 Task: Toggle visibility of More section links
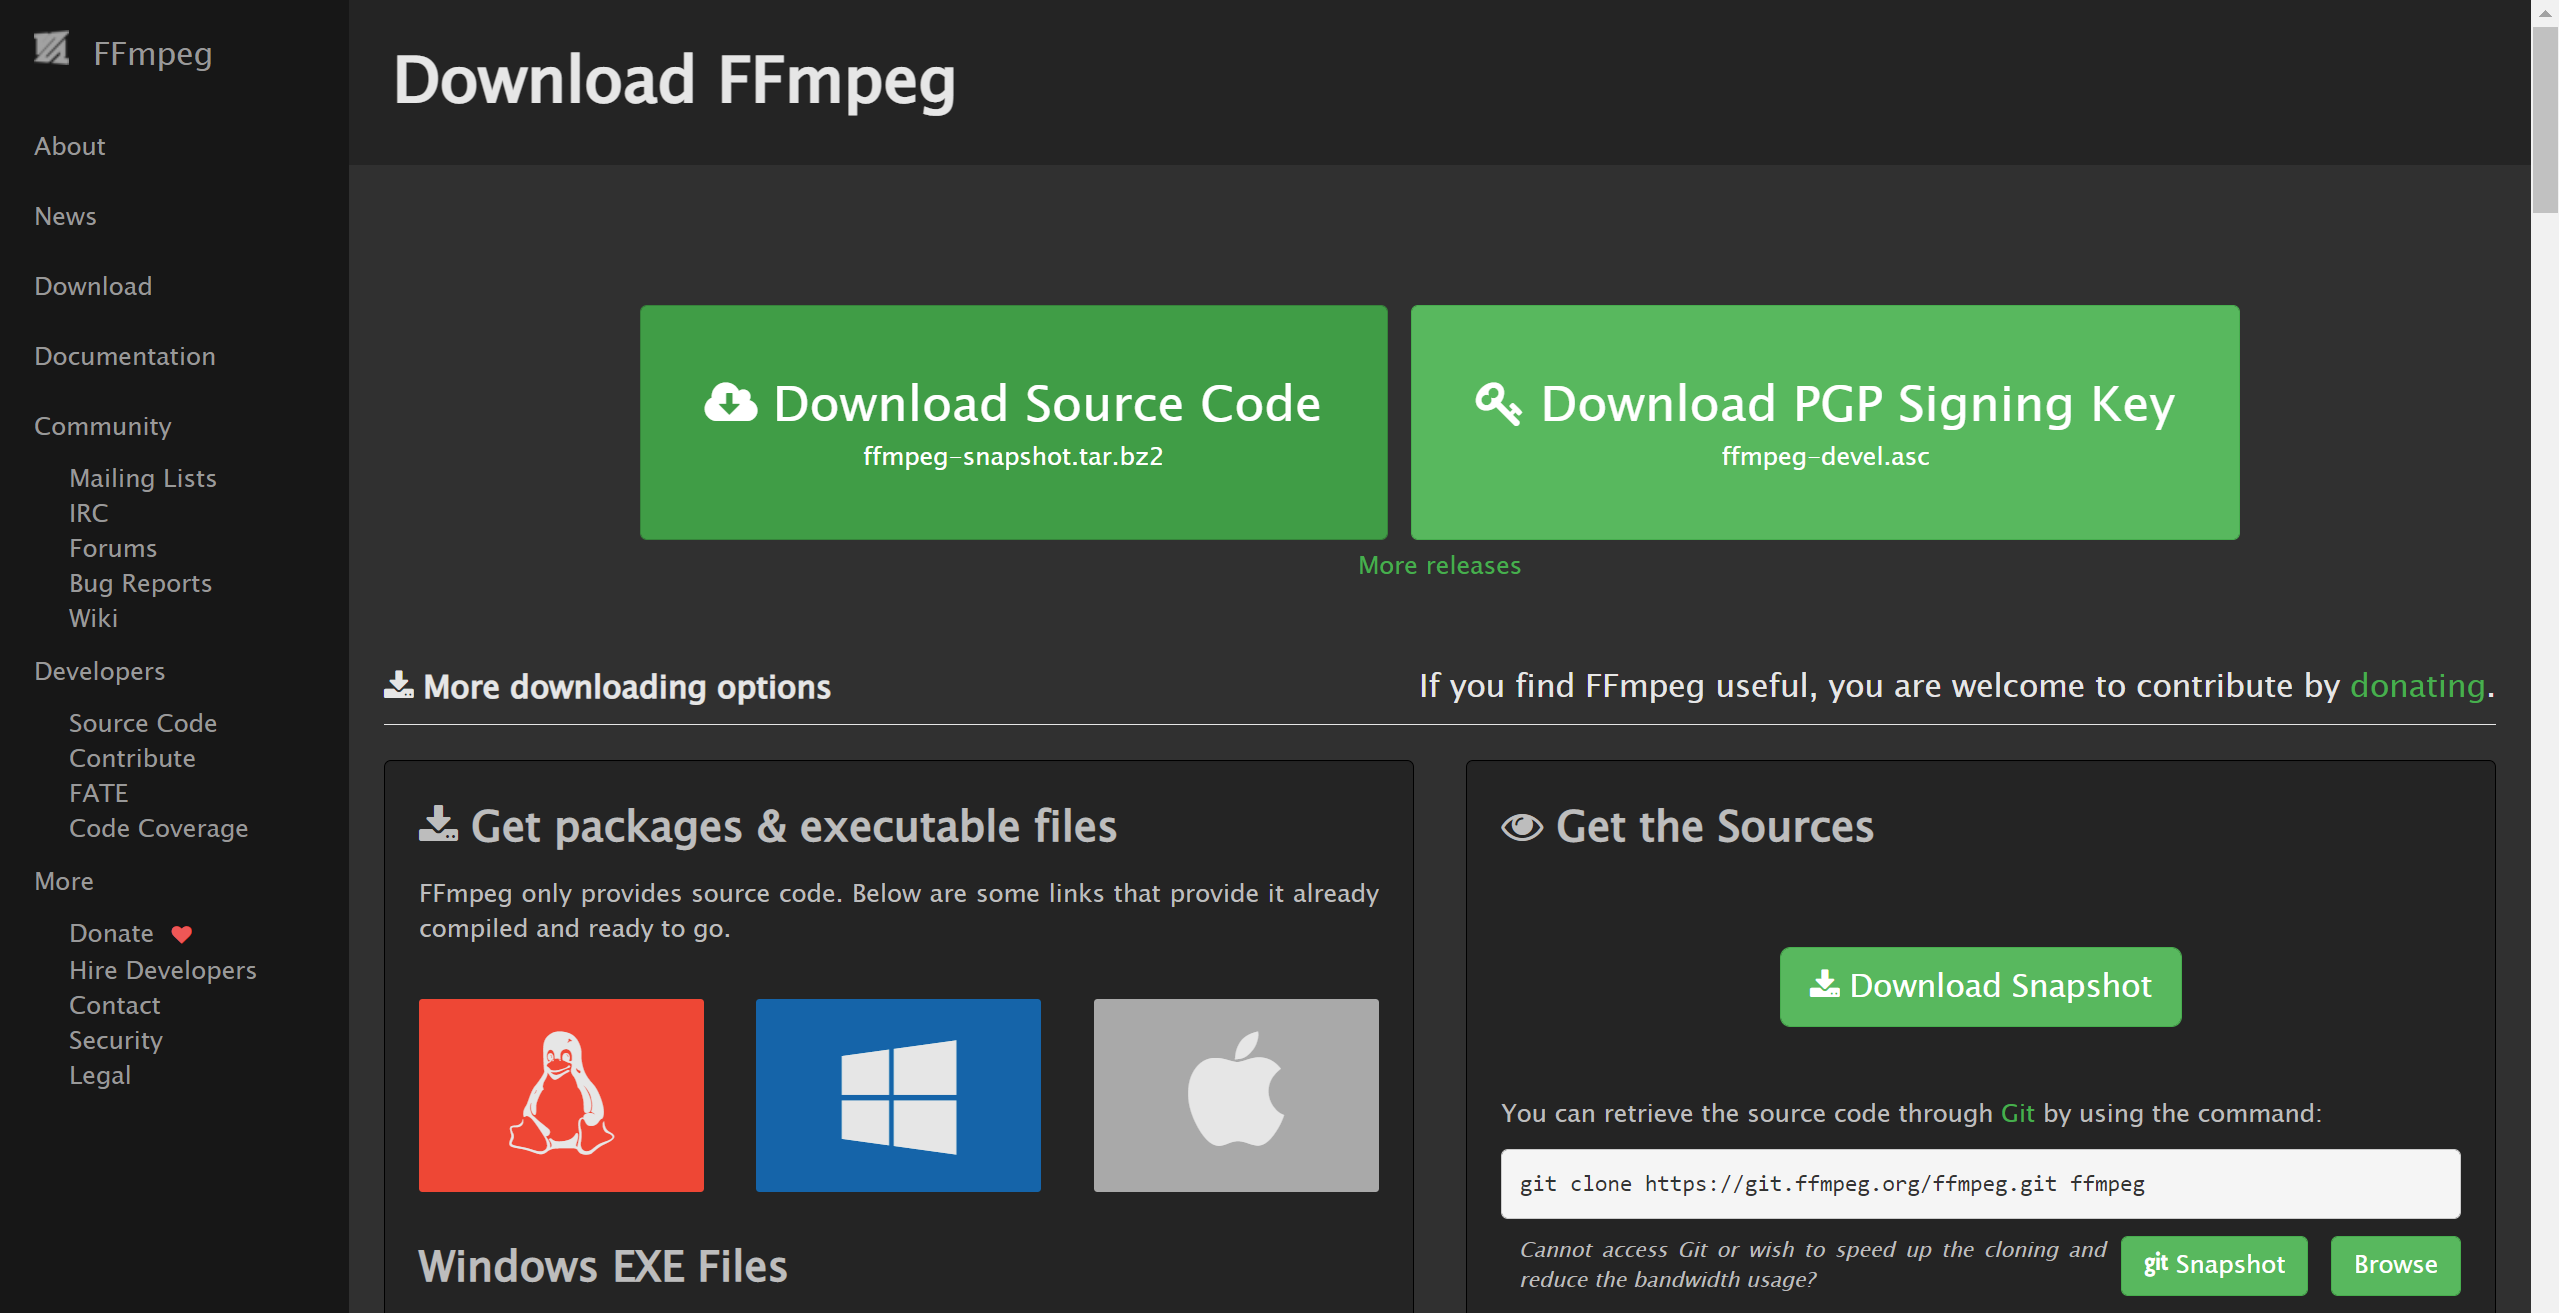pyautogui.click(x=62, y=881)
